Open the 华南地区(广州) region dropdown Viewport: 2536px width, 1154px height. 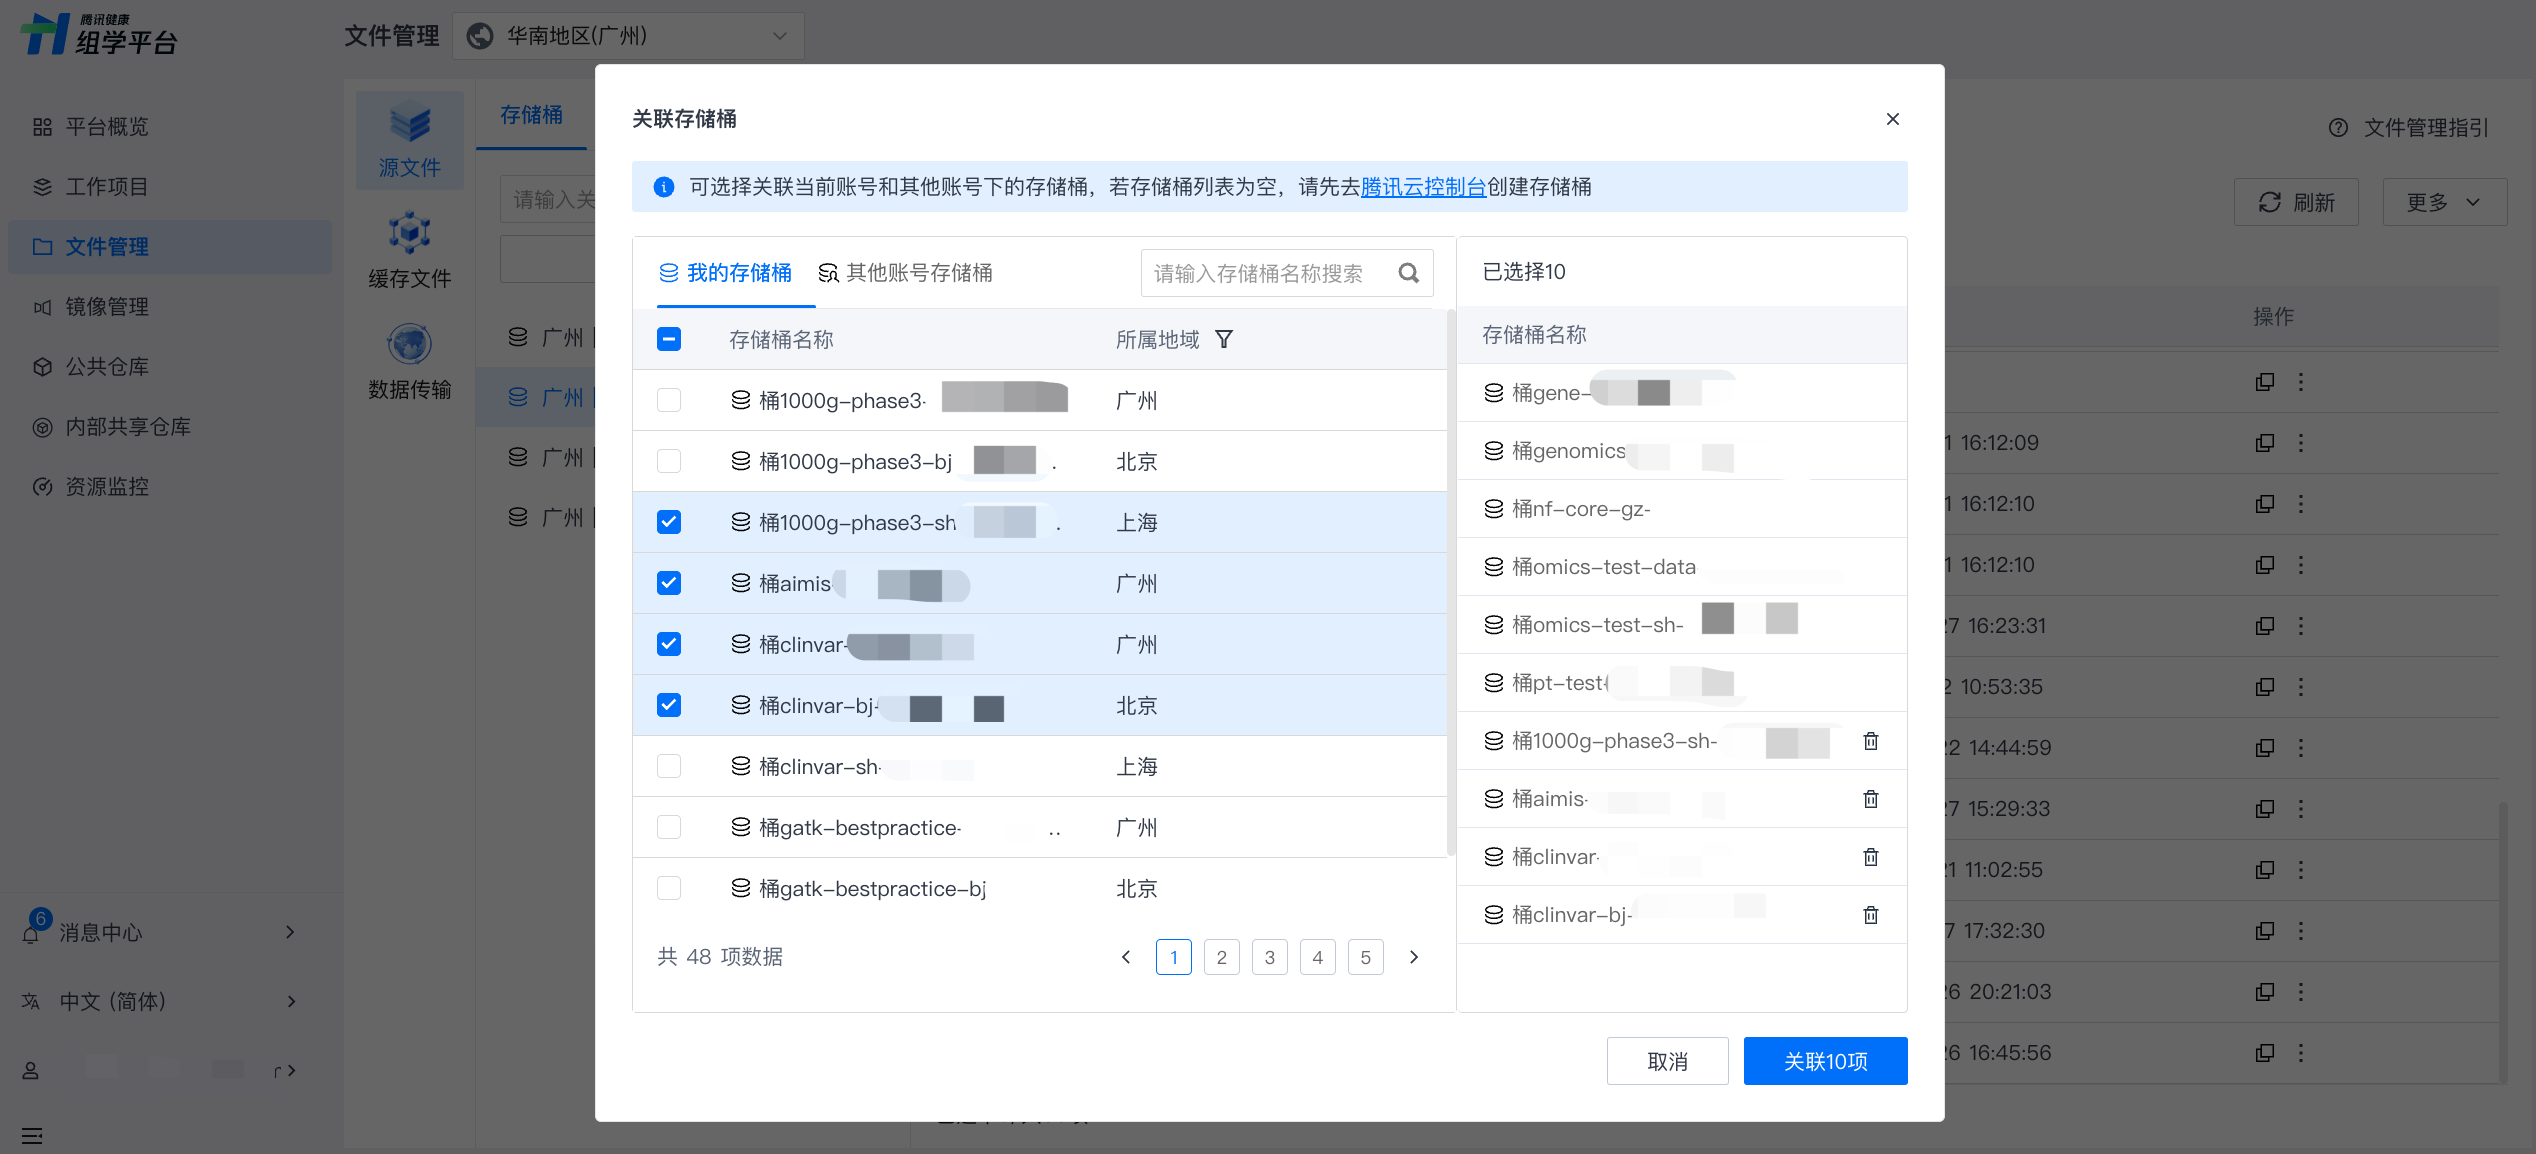628,36
